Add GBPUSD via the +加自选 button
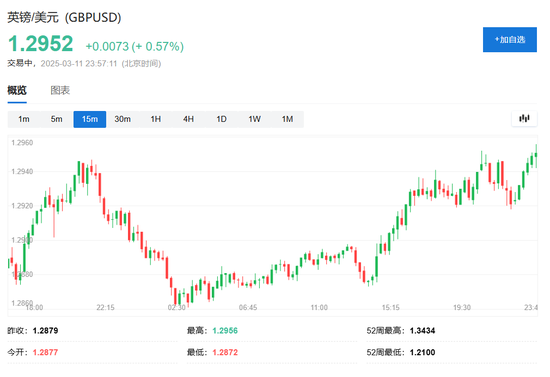 click(x=510, y=40)
